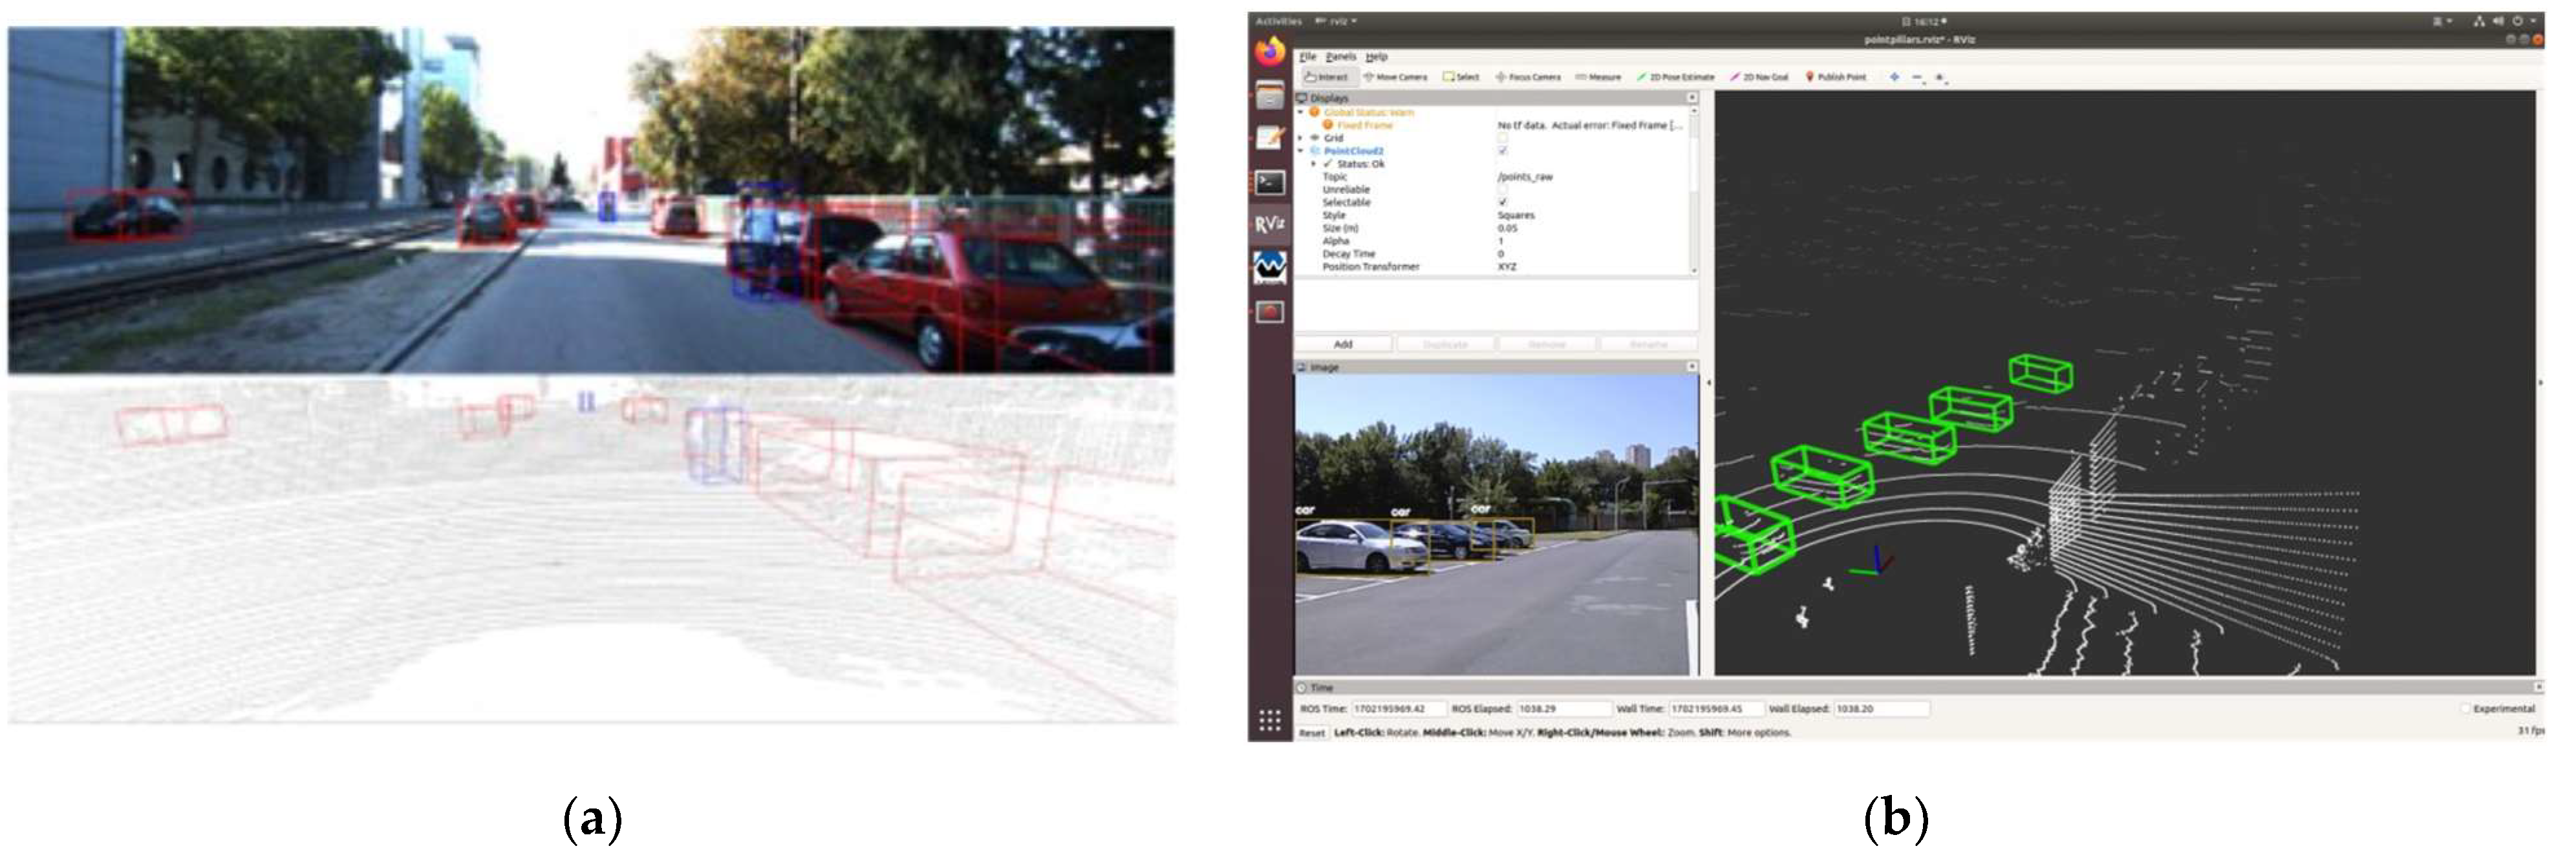Open the File menu
Viewport: 2576px width, 866px height.
coord(1308,57)
